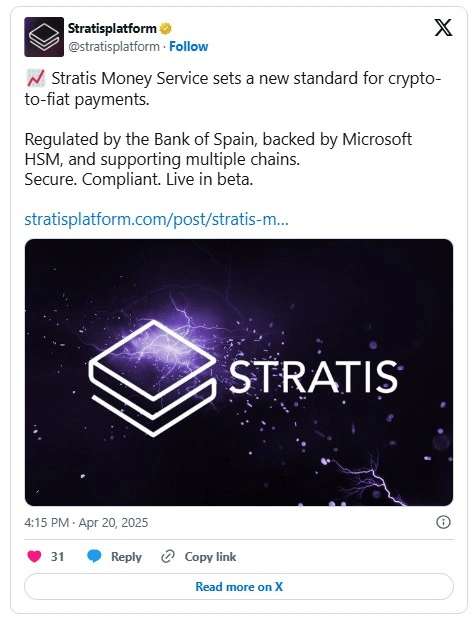Screen dimensions: 476x625
Task: Open the stratisplatform.com post link
Action: tap(156, 219)
